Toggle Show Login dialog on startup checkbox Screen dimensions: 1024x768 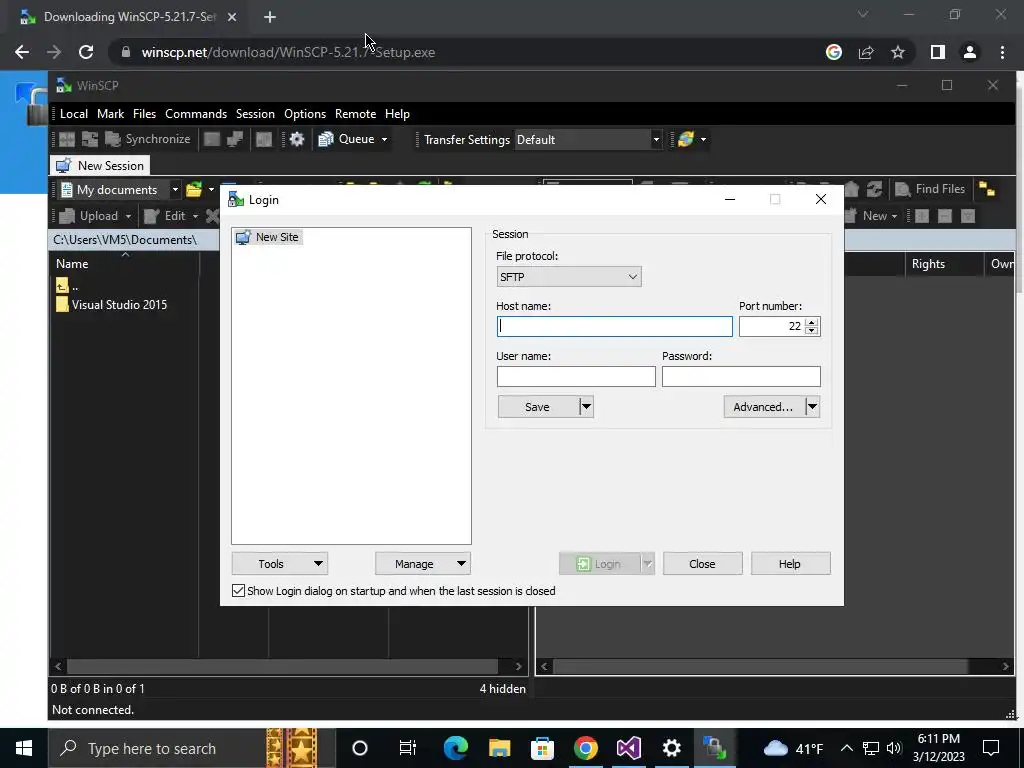click(x=238, y=590)
